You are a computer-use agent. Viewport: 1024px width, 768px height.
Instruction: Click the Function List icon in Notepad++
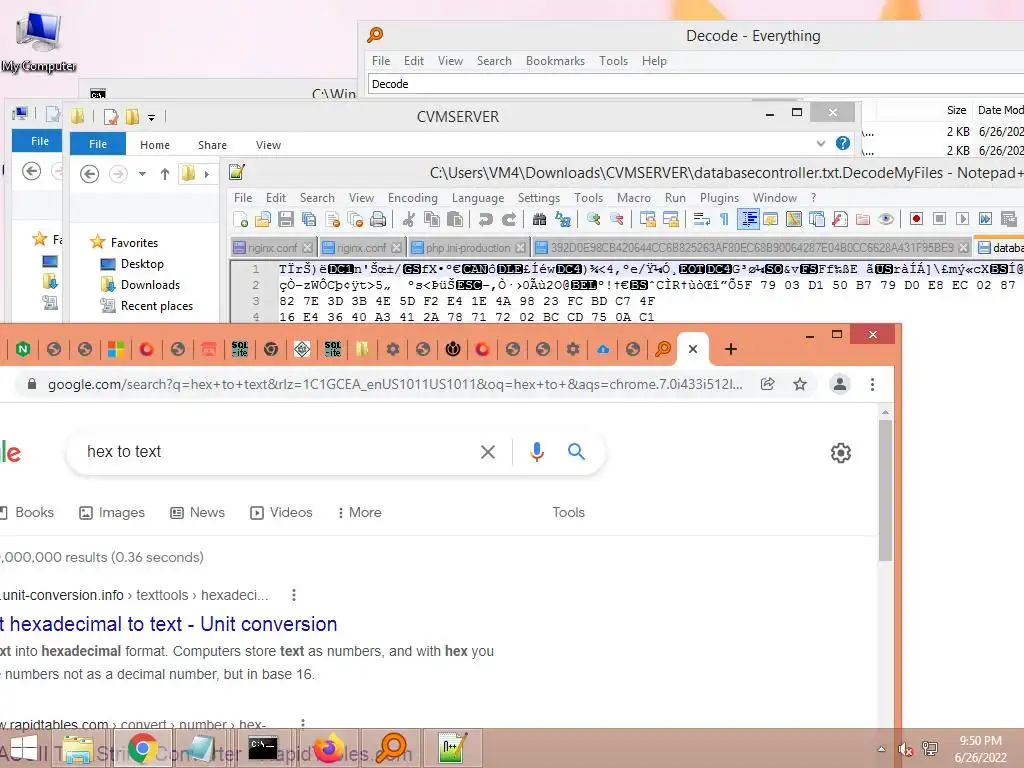click(840, 219)
